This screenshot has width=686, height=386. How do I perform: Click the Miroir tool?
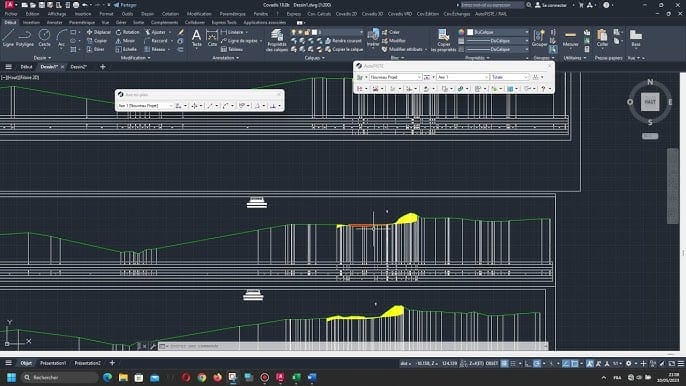(126, 41)
